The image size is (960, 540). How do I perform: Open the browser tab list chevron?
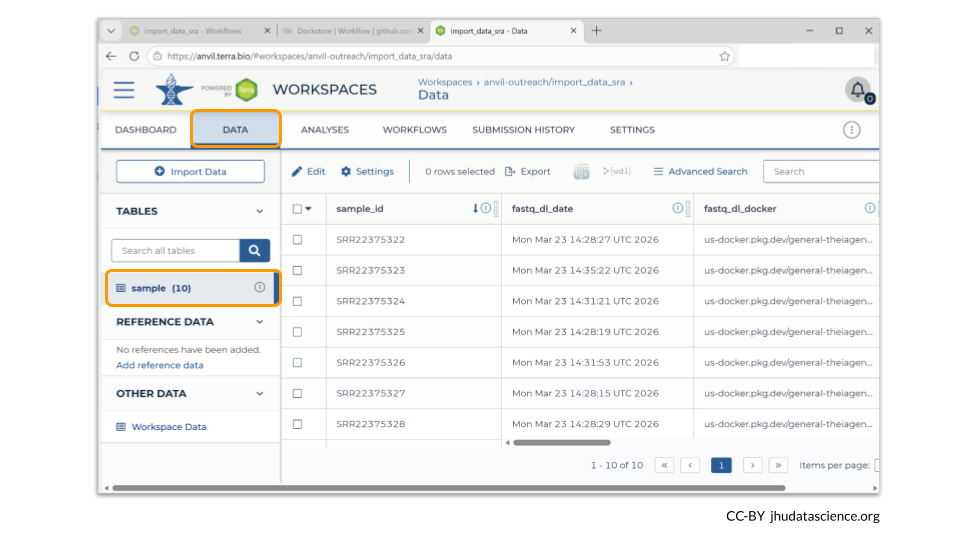click(111, 31)
